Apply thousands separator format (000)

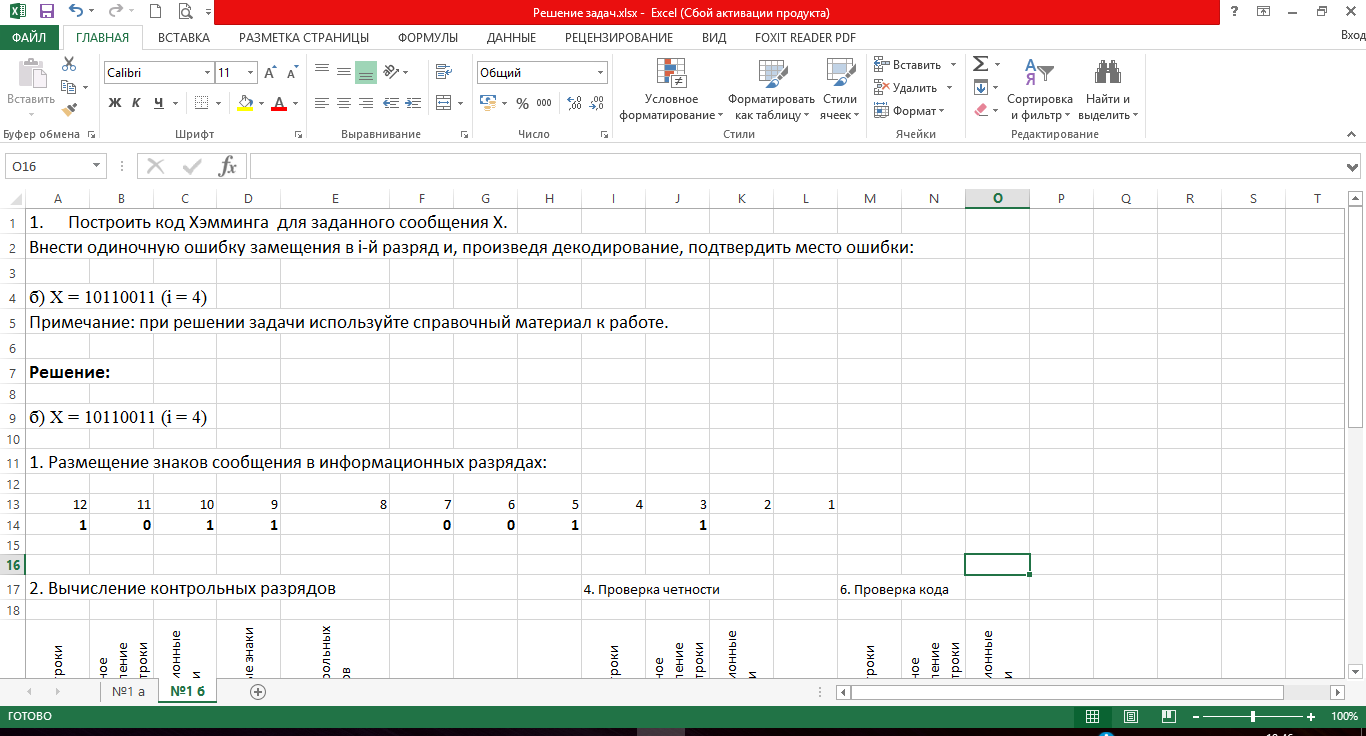pyautogui.click(x=544, y=102)
